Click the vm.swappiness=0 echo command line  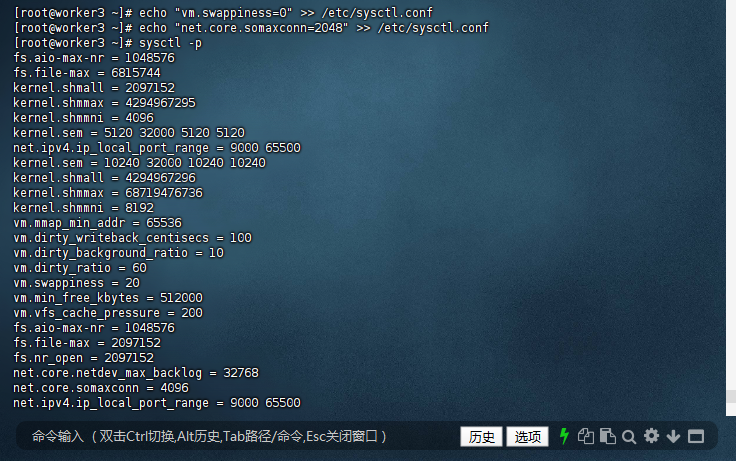(223, 13)
